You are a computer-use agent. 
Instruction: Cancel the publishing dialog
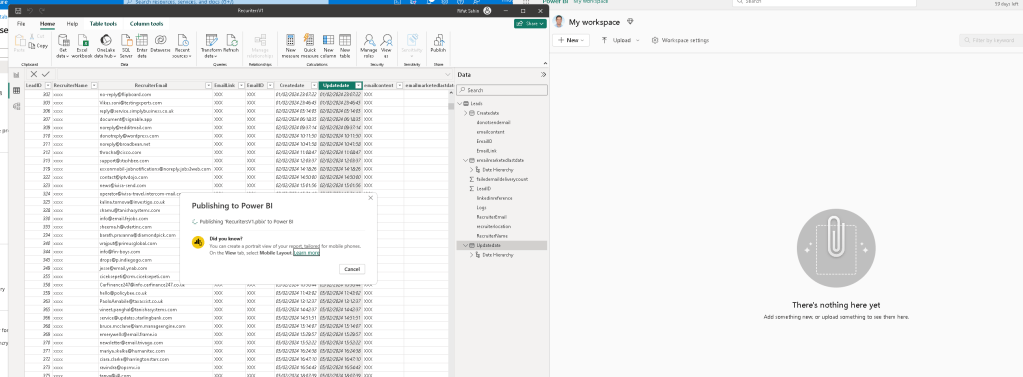(352, 269)
